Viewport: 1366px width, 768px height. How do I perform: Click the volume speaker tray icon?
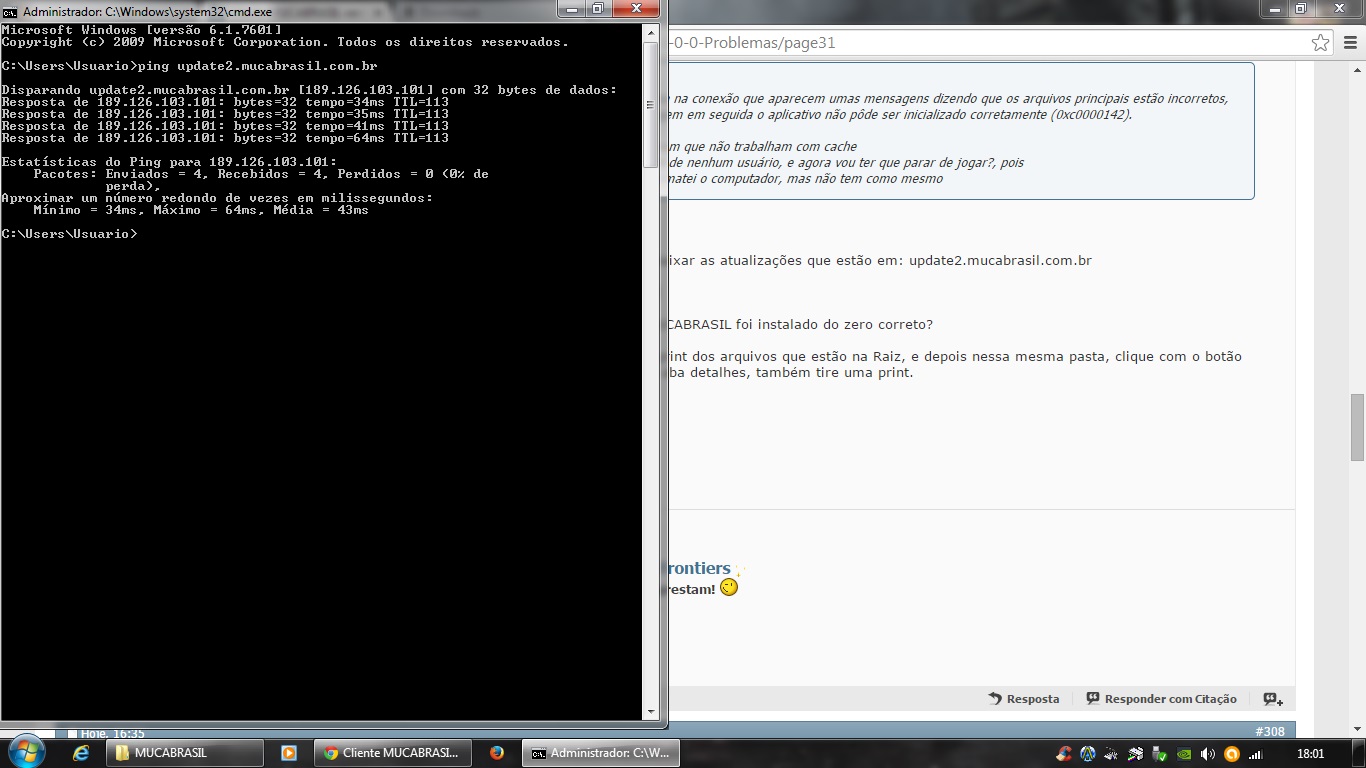click(x=1208, y=754)
